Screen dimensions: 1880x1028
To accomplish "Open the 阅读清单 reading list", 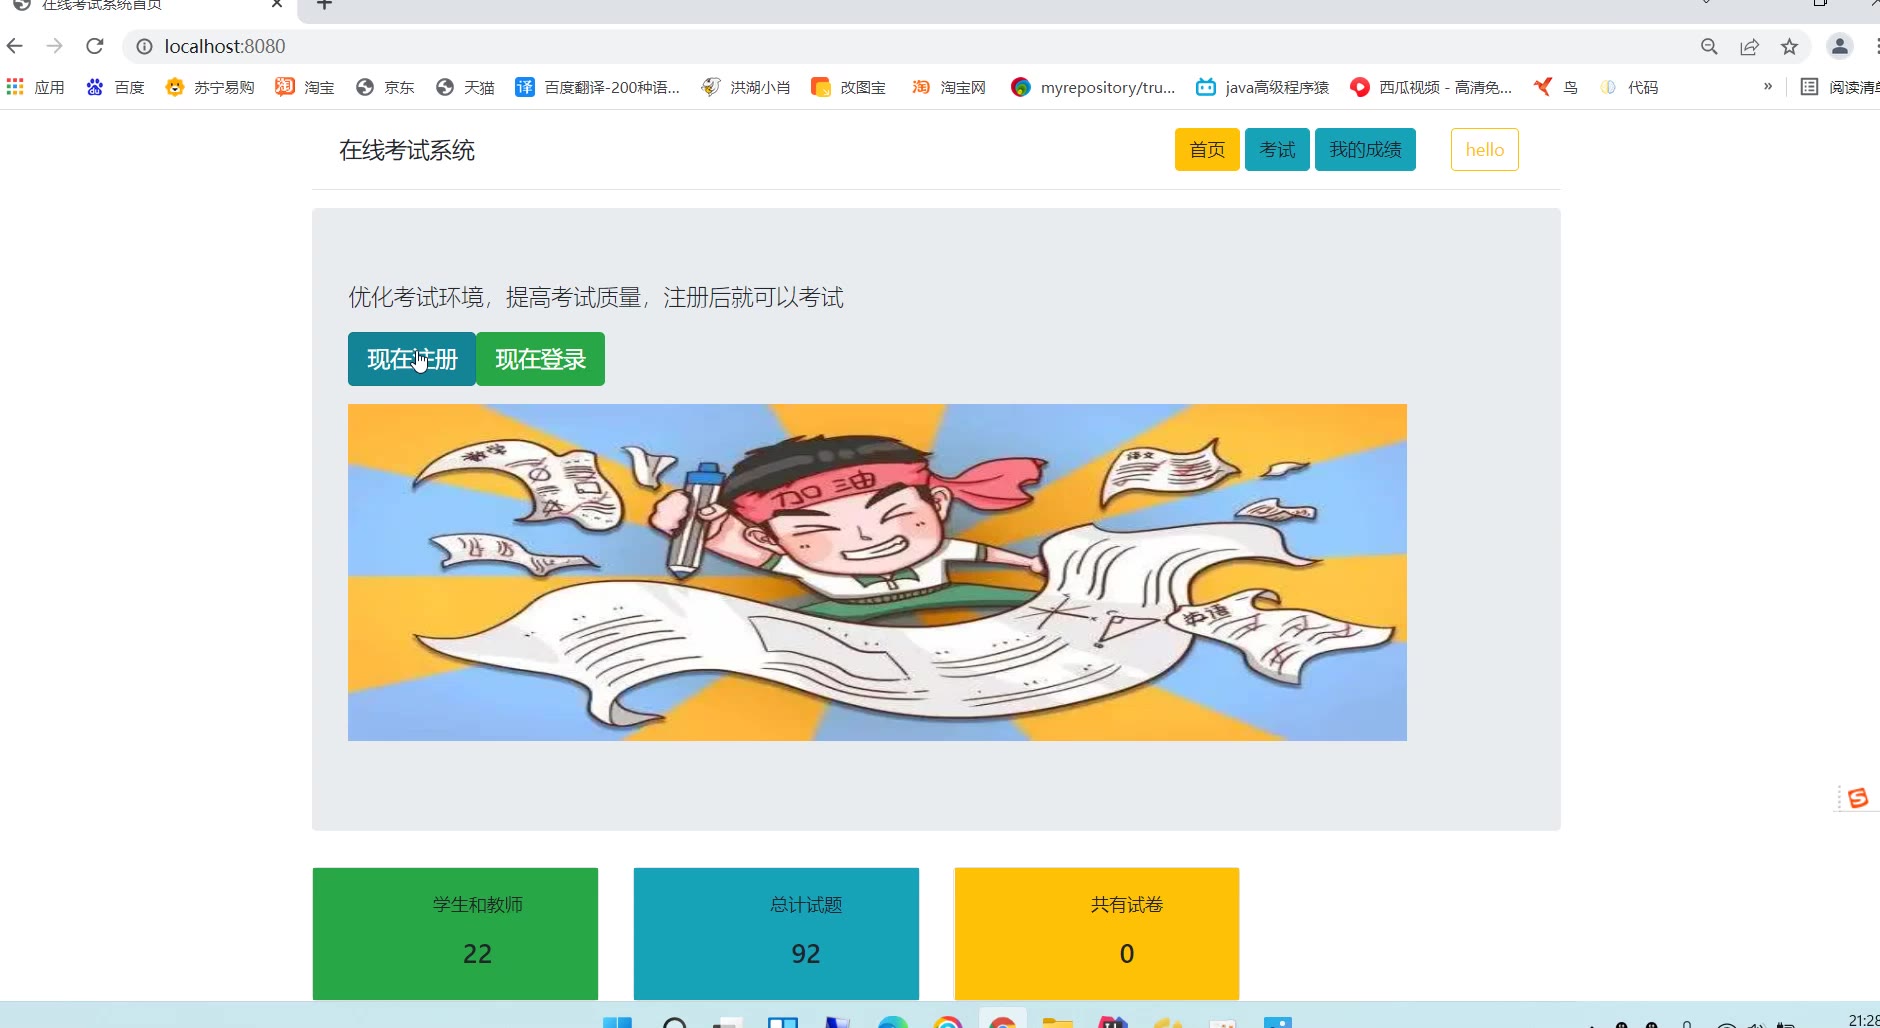I will pos(1840,87).
